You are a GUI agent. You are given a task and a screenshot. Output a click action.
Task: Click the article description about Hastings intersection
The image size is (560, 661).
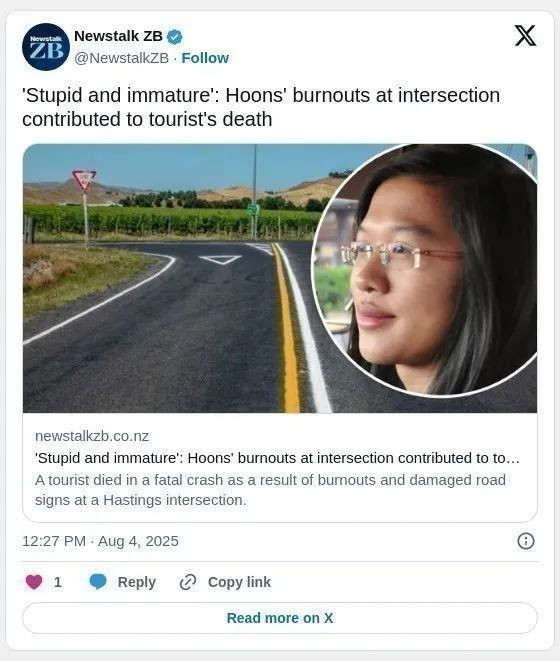270,490
